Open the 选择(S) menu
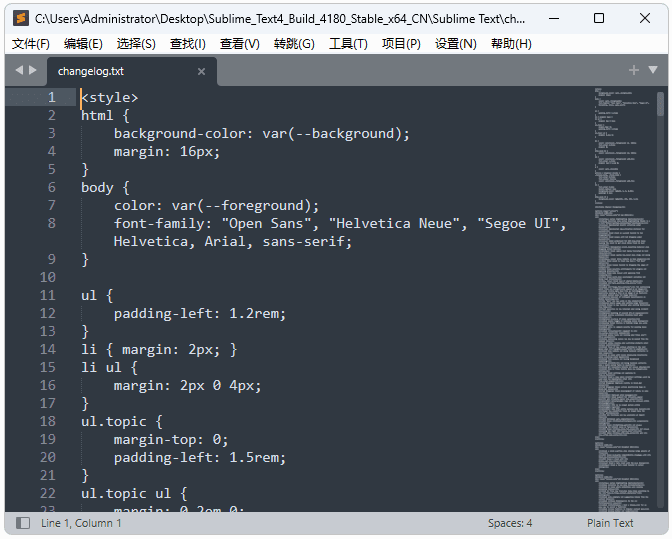672x539 pixels. pyautogui.click(x=136, y=44)
